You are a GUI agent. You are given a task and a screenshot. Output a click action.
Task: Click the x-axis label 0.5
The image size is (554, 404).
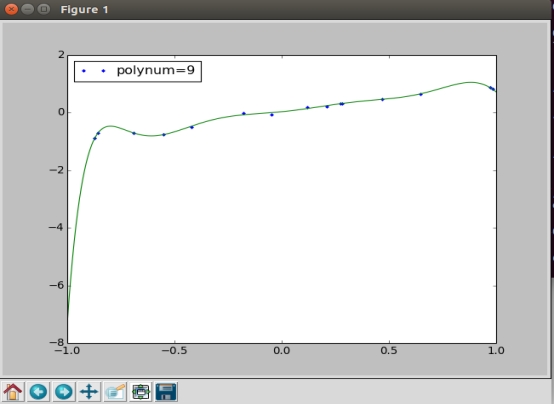point(389,351)
